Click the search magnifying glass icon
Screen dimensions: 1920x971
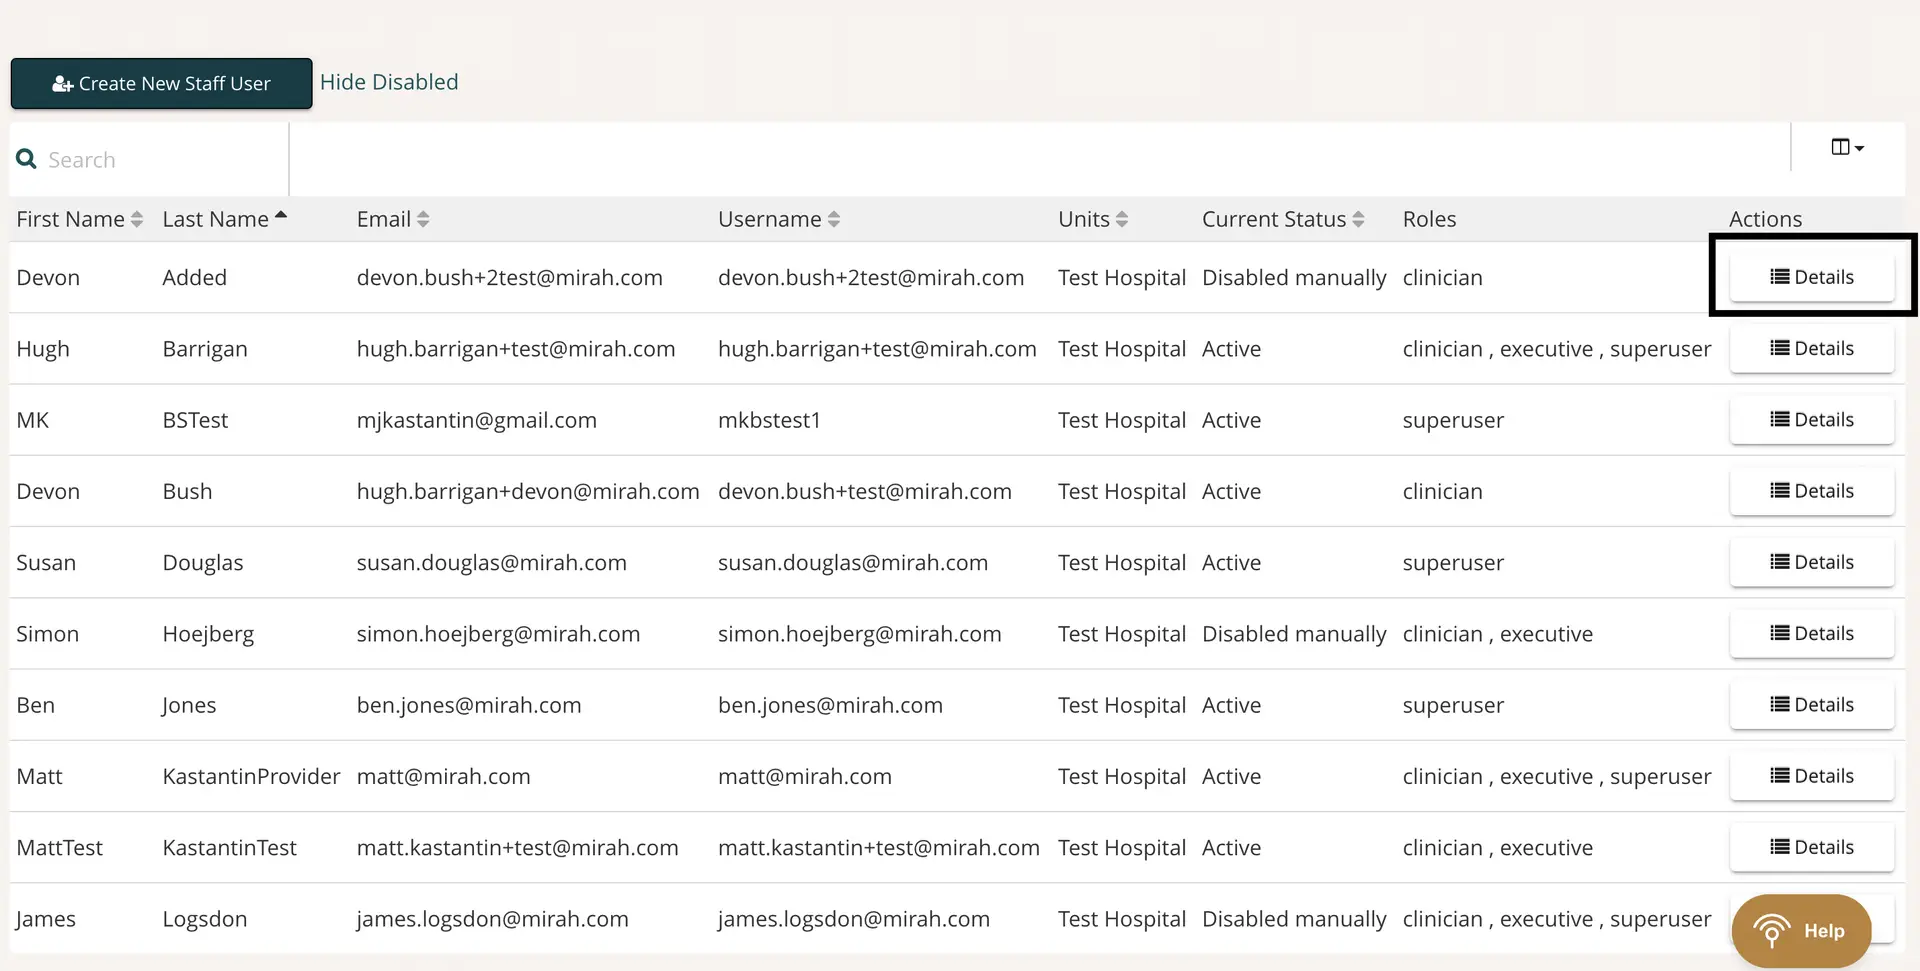26,159
